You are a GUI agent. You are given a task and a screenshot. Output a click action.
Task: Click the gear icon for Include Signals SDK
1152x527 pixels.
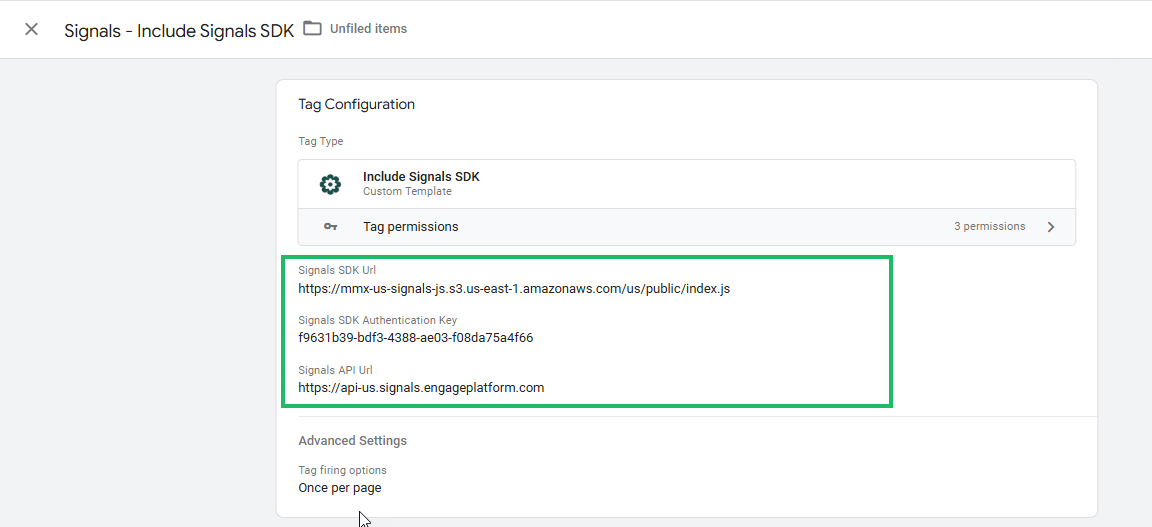pyautogui.click(x=330, y=184)
